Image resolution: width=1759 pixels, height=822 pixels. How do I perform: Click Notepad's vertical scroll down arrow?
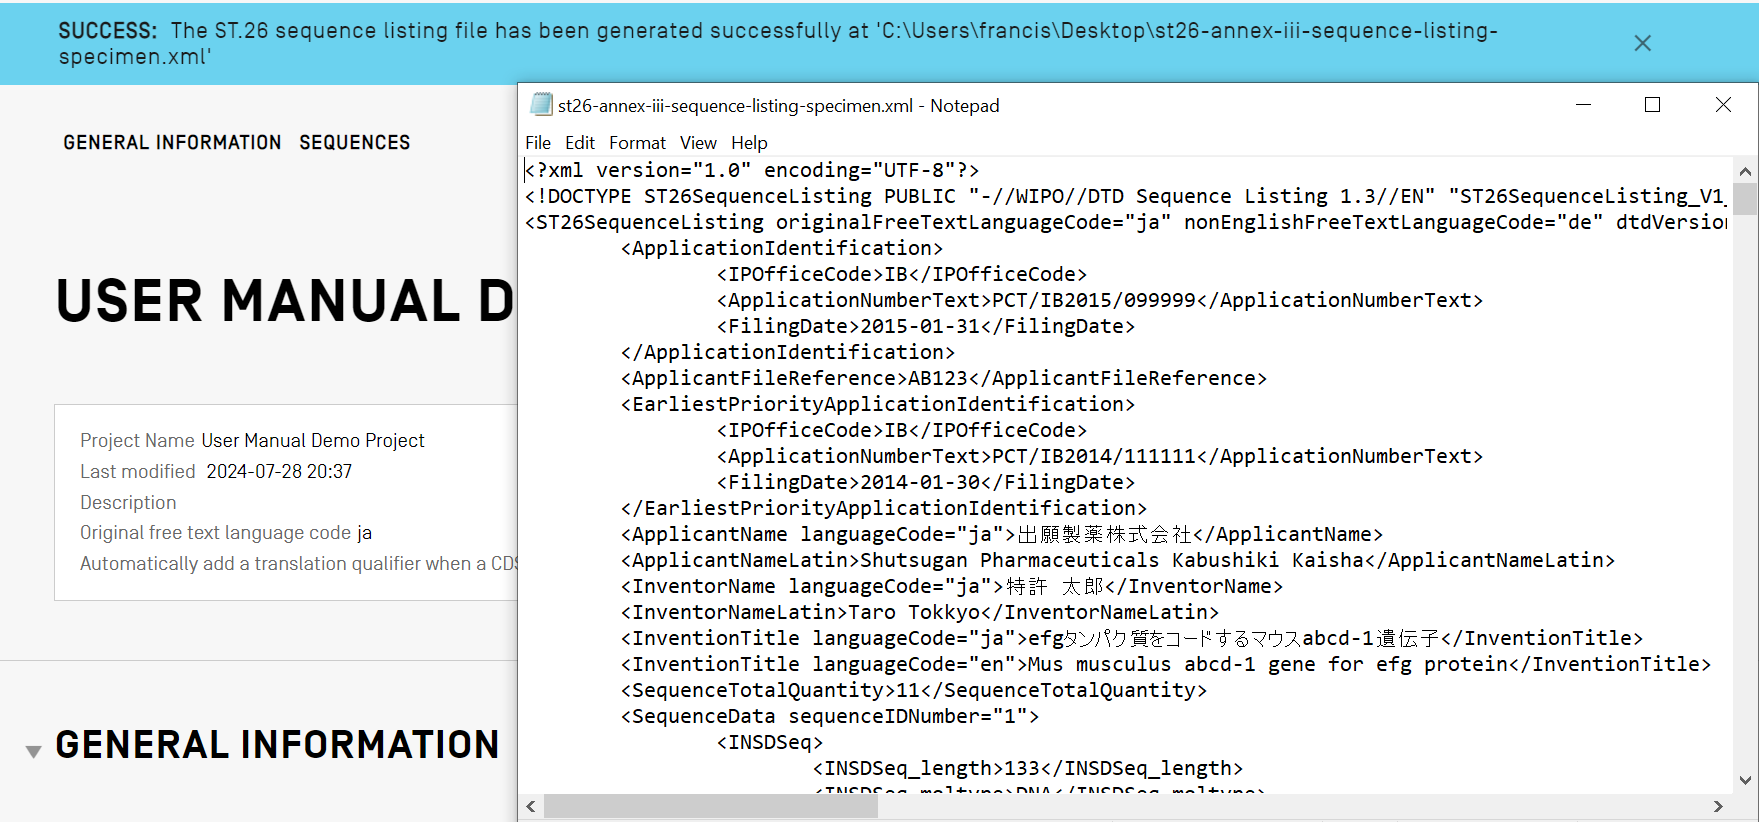pyautogui.click(x=1745, y=780)
